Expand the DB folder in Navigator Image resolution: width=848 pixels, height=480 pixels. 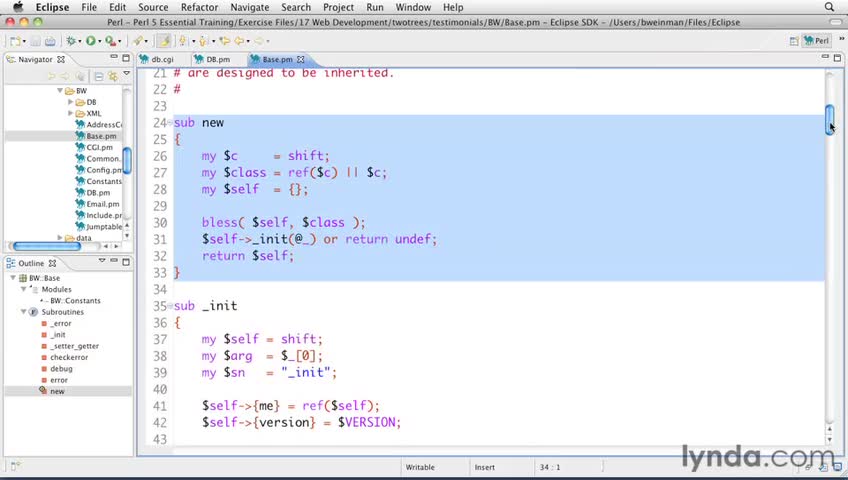[70, 102]
